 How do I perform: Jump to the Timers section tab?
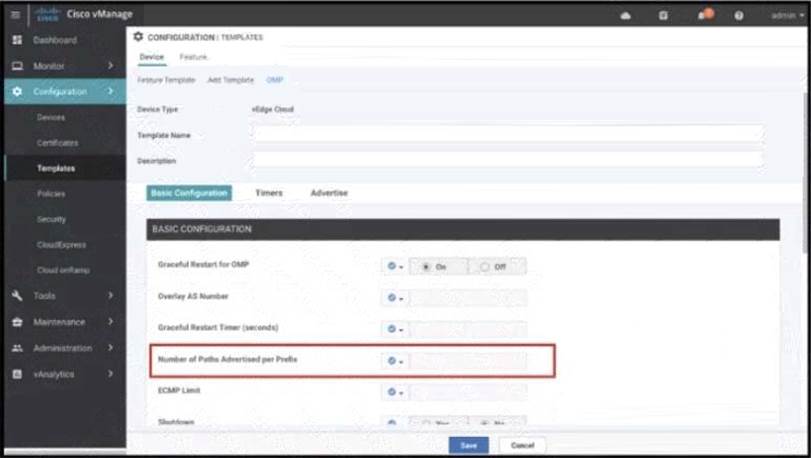point(269,193)
